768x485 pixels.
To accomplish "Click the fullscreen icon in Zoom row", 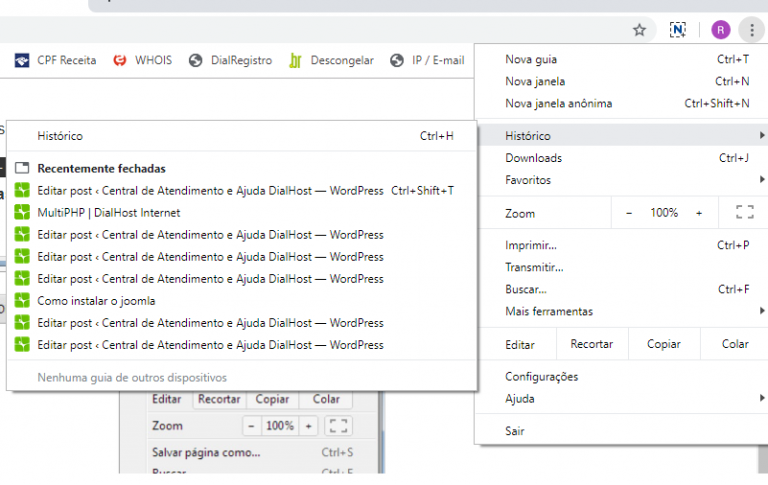I will [x=744, y=213].
